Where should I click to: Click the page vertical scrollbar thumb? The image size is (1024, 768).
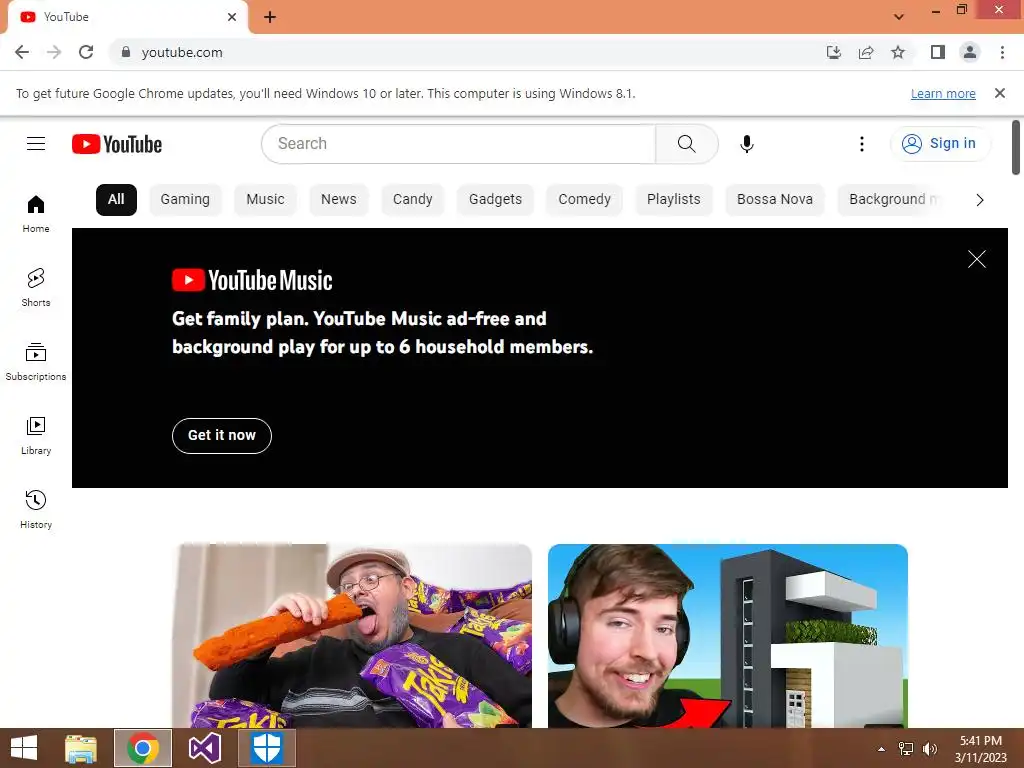point(1016,148)
